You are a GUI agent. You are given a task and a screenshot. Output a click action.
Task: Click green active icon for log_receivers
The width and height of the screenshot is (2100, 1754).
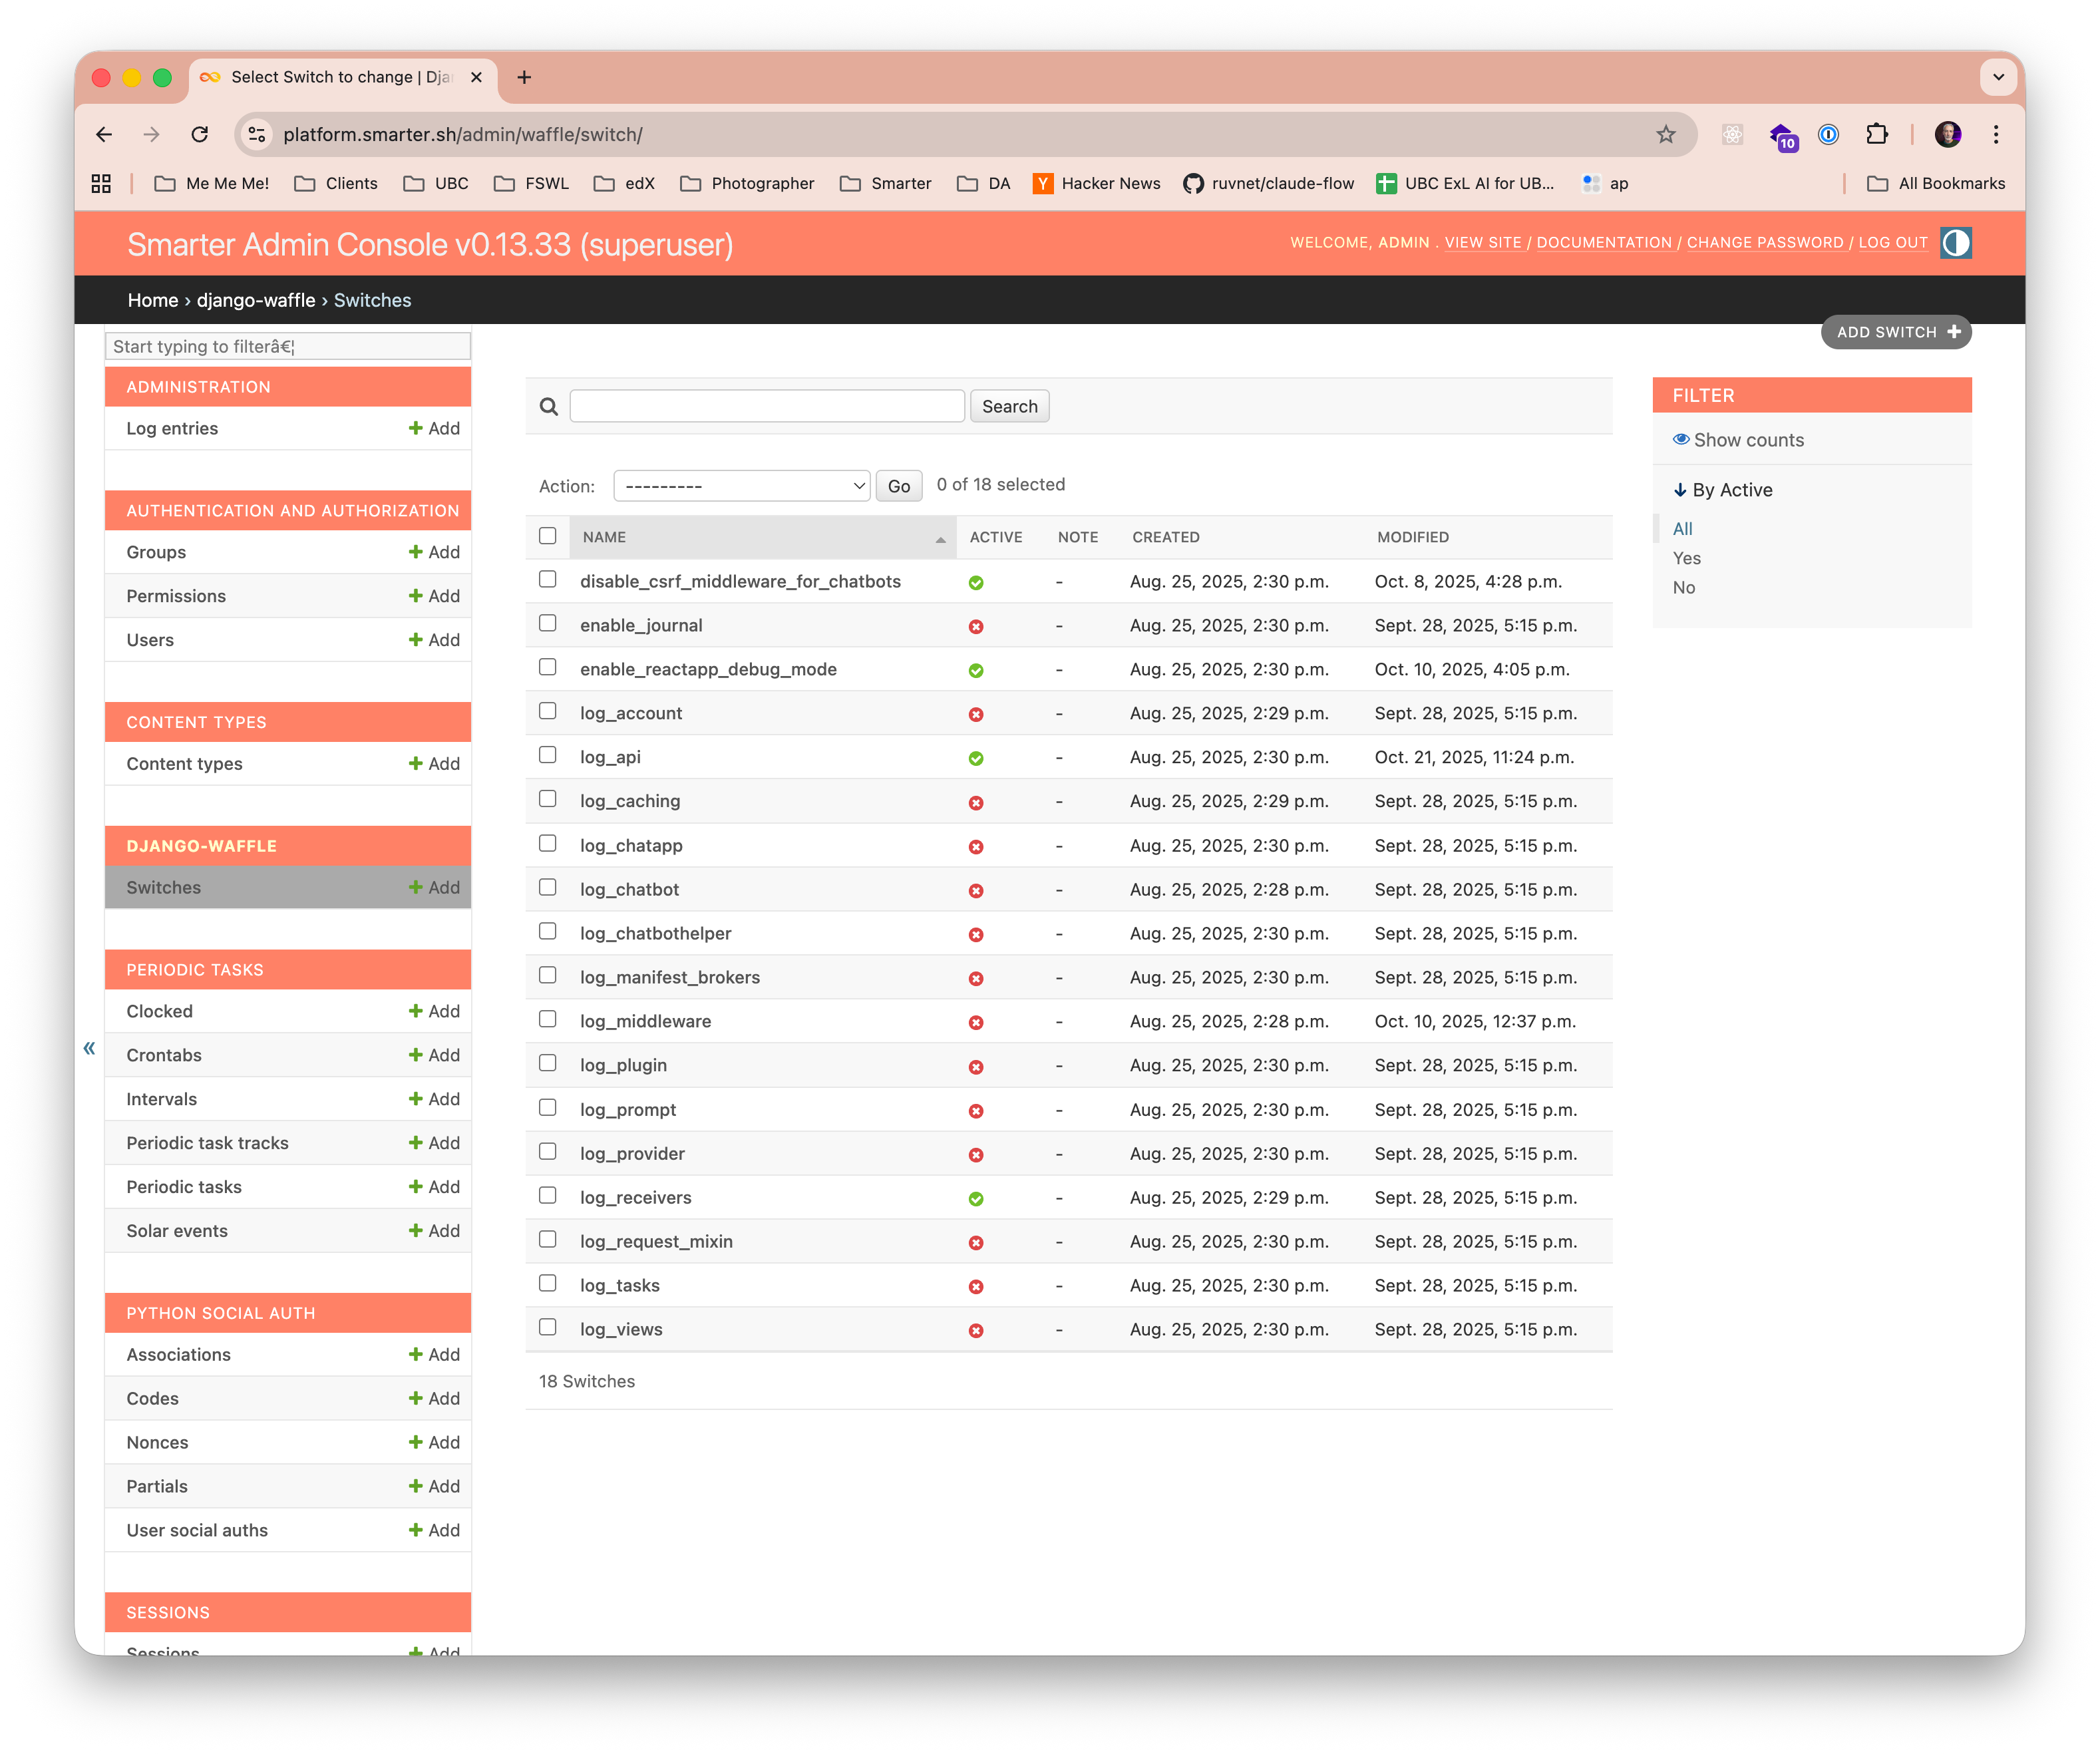coord(975,1198)
